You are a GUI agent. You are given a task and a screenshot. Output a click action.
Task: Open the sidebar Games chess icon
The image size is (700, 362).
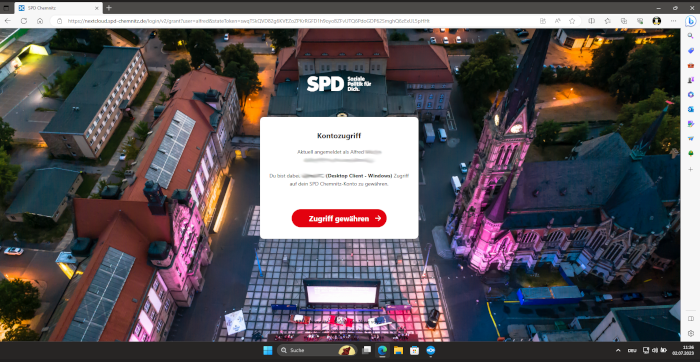691,80
